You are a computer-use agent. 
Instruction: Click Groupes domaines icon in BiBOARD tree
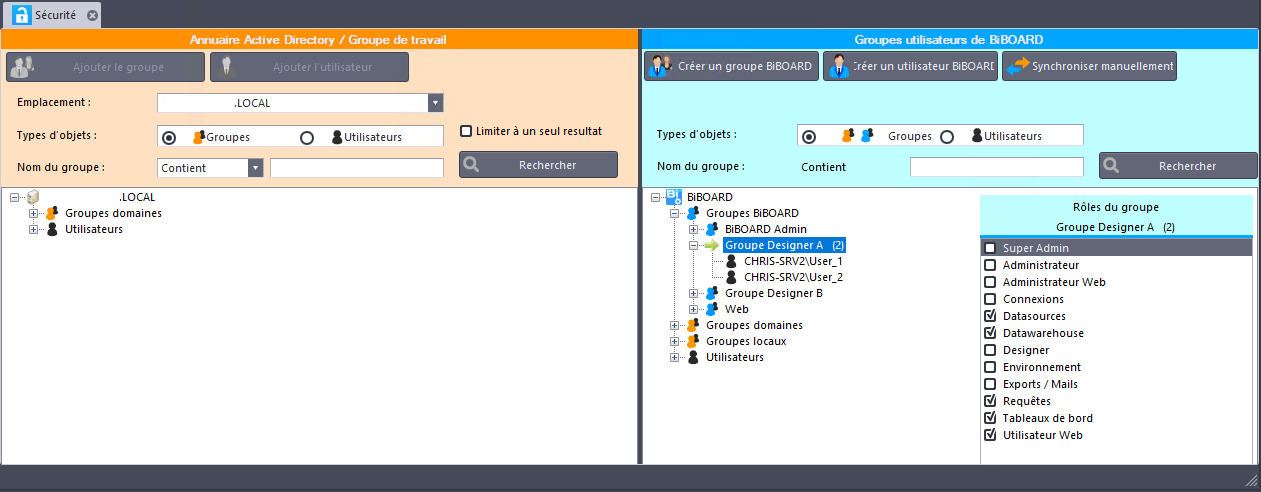click(693, 325)
